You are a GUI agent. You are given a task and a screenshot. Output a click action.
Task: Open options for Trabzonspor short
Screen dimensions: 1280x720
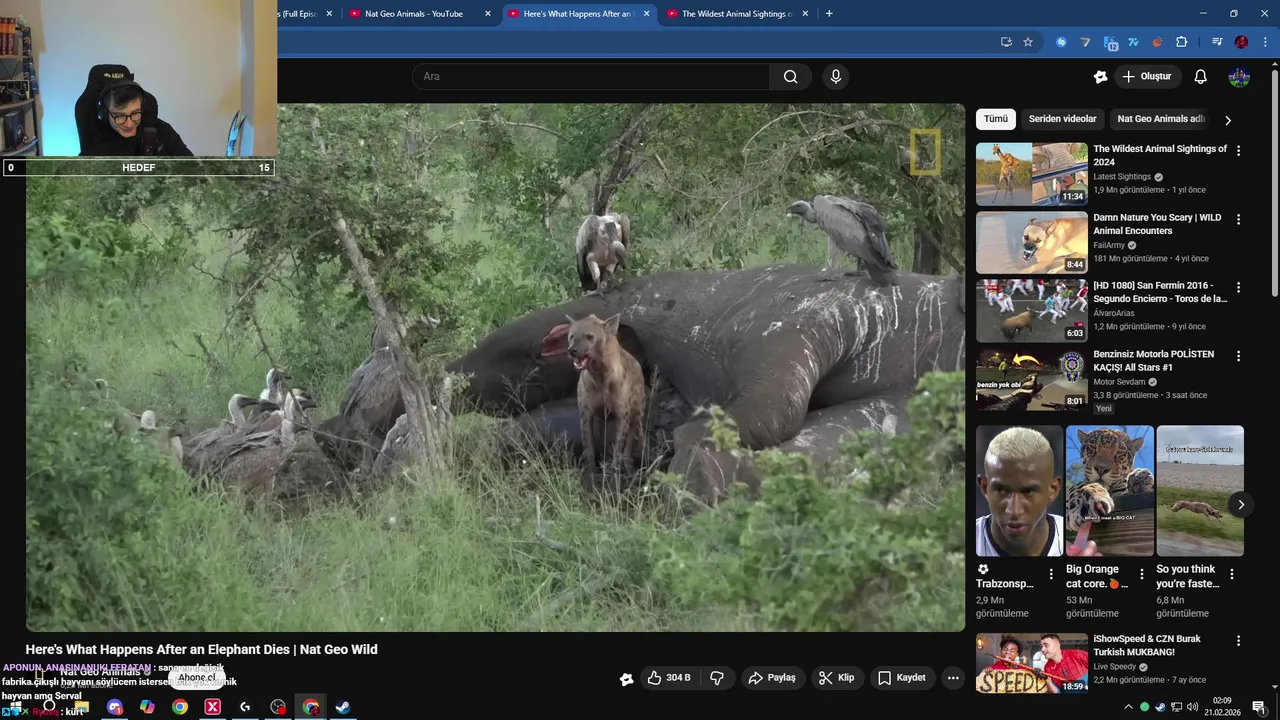(1051, 574)
